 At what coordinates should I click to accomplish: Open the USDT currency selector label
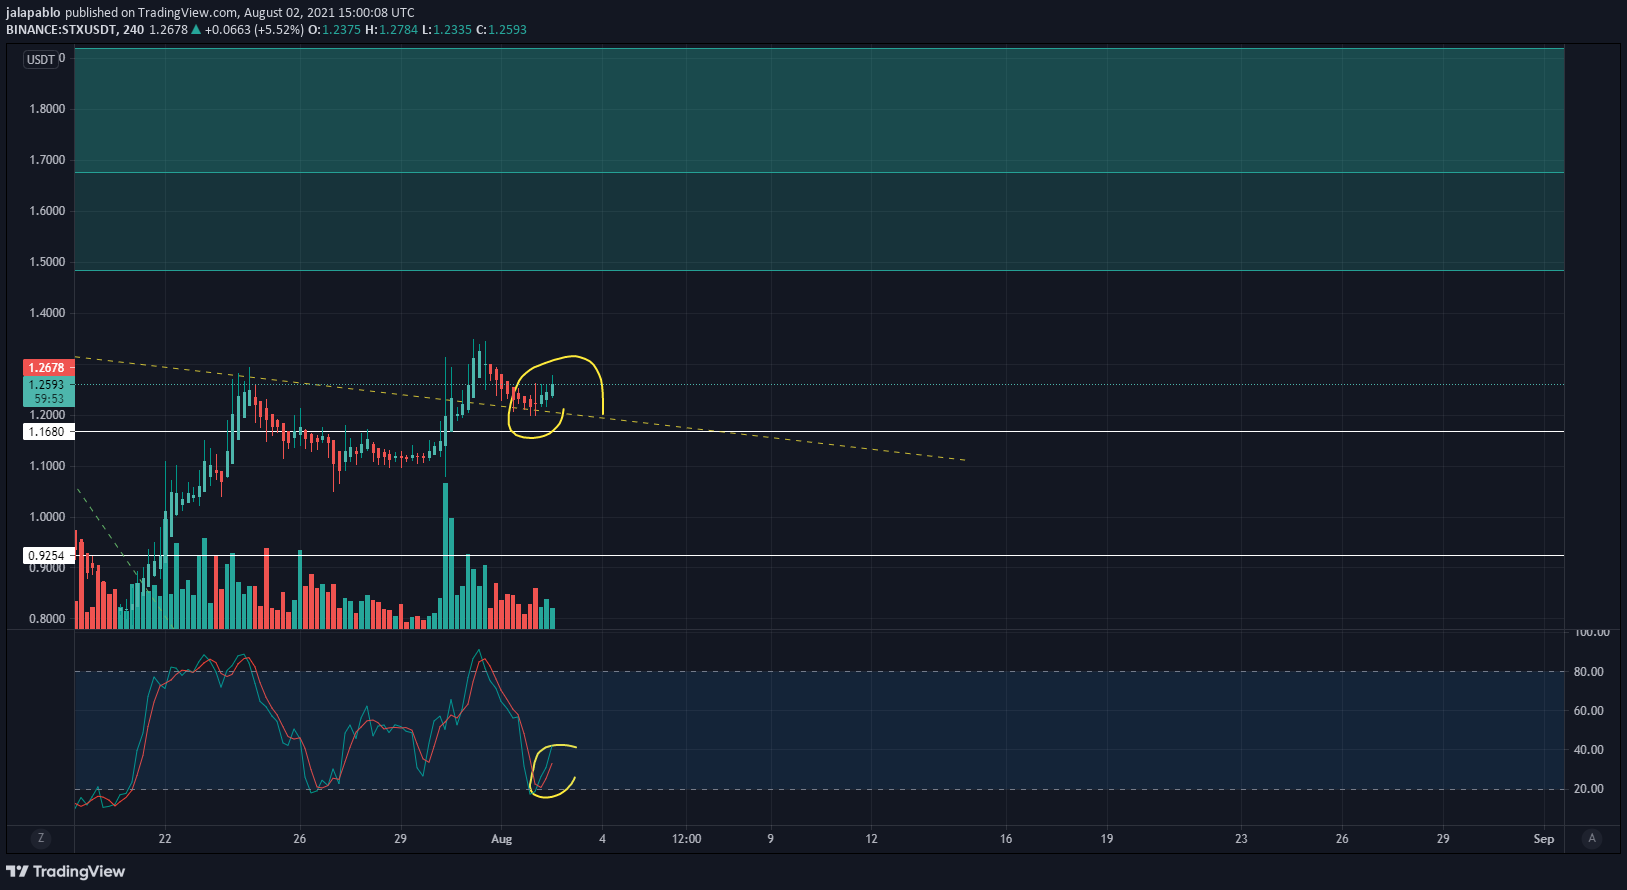point(41,60)
